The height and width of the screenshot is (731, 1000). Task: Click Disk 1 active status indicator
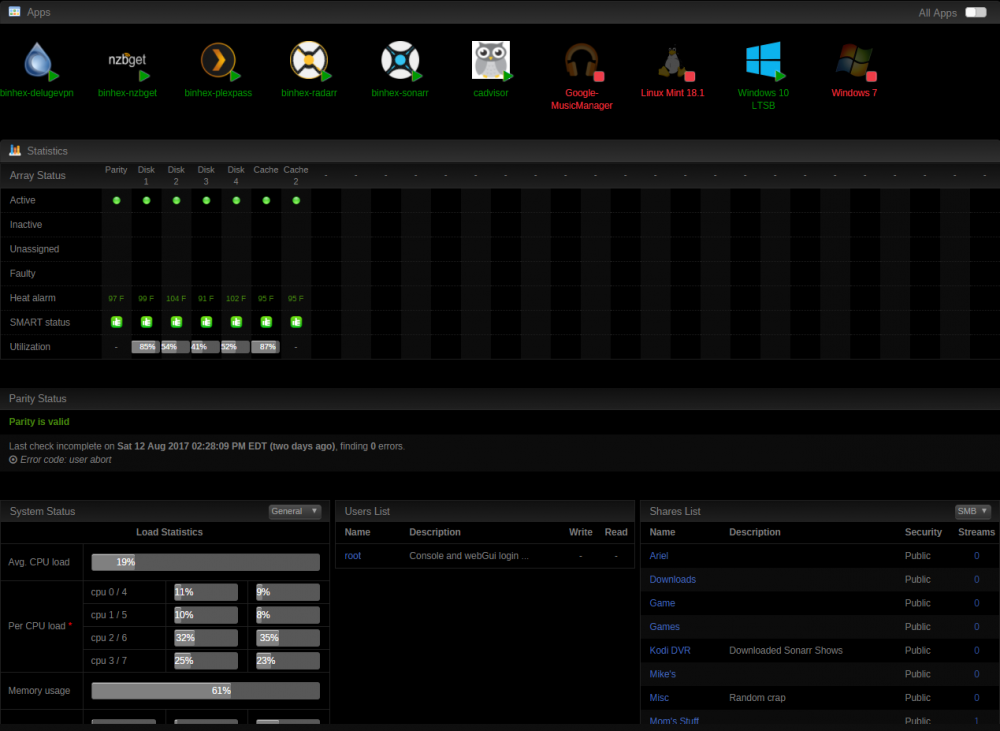tap(146, 200)
